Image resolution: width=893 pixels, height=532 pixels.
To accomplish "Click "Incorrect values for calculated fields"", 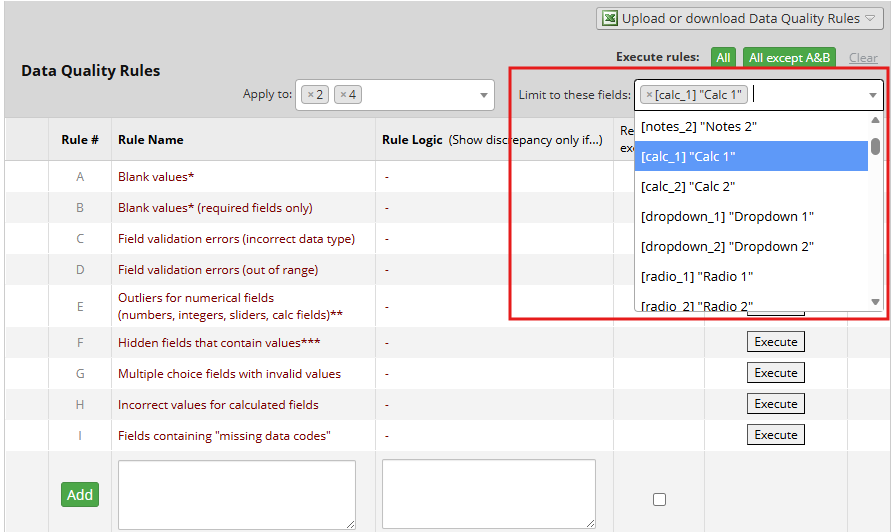I will click(218, 404).
